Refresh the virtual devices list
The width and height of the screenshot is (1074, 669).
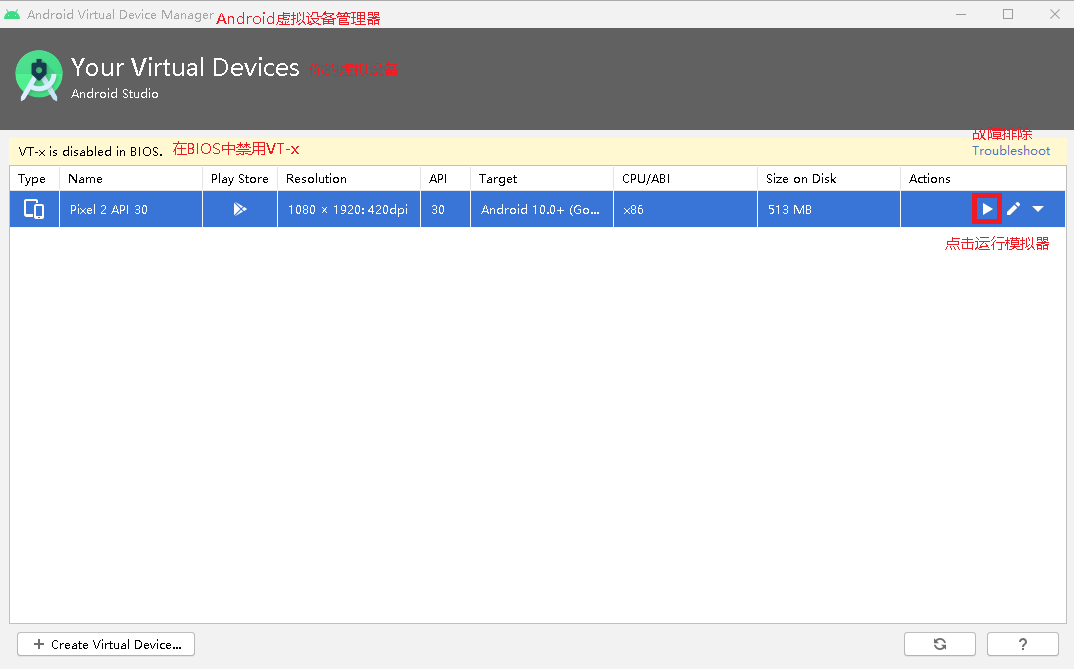click(x=940, y=644)
